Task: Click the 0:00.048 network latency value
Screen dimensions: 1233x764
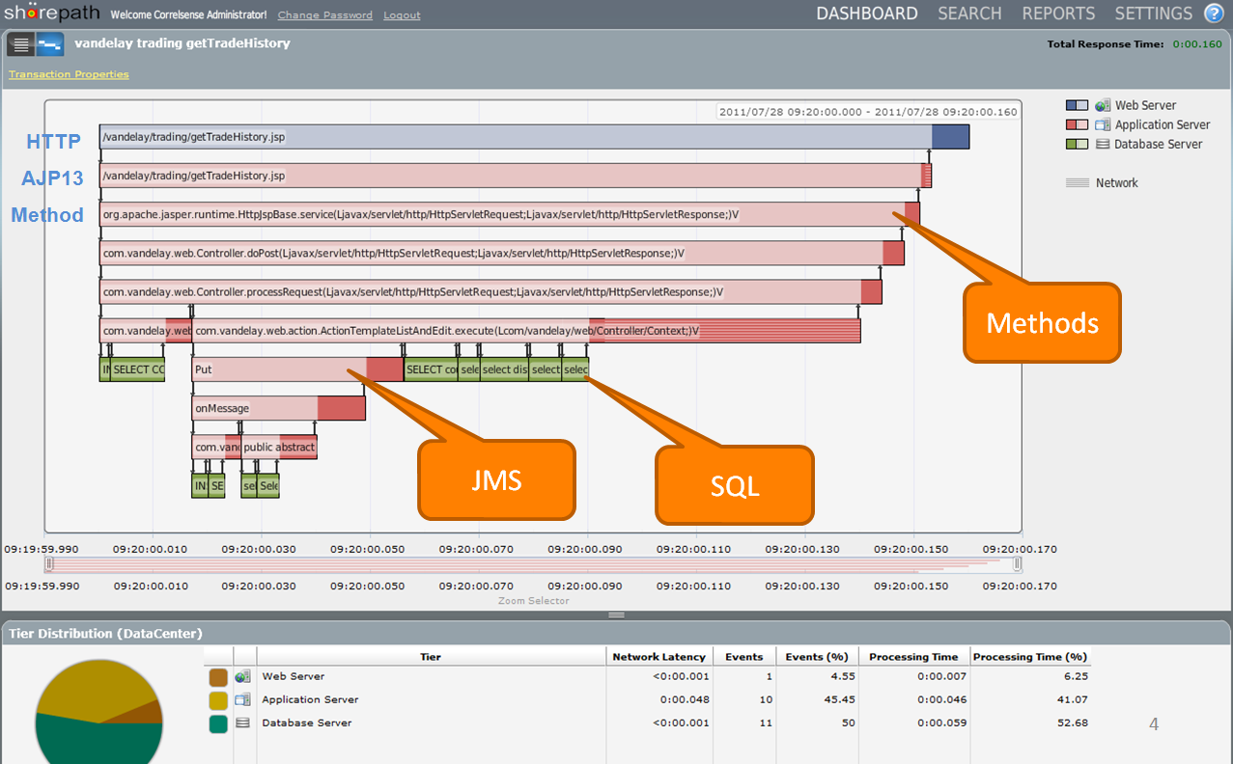Action: [x=684, y=700]
